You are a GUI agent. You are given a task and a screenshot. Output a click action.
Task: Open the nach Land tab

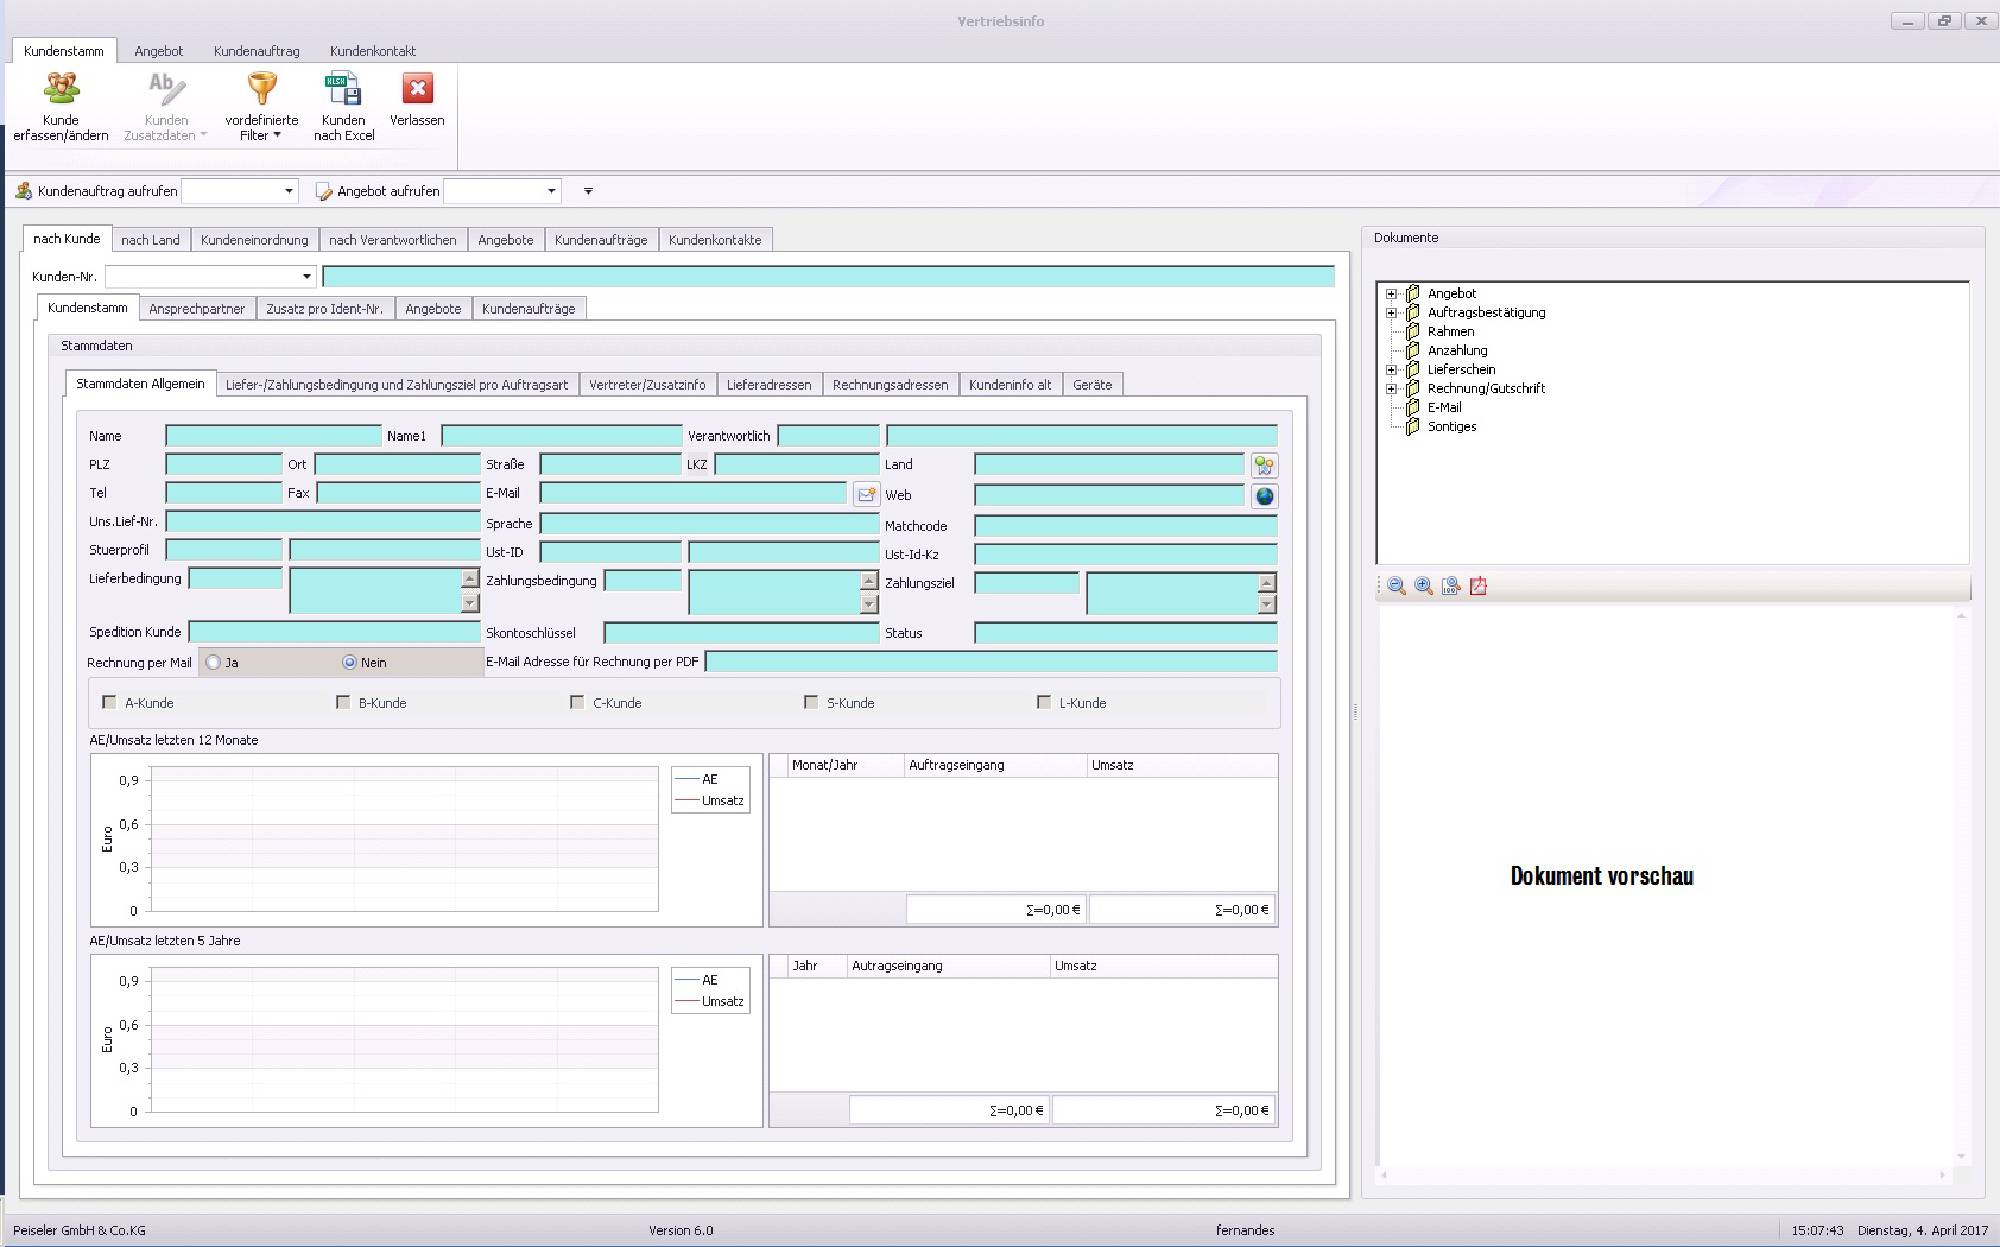tap(150, 240)
